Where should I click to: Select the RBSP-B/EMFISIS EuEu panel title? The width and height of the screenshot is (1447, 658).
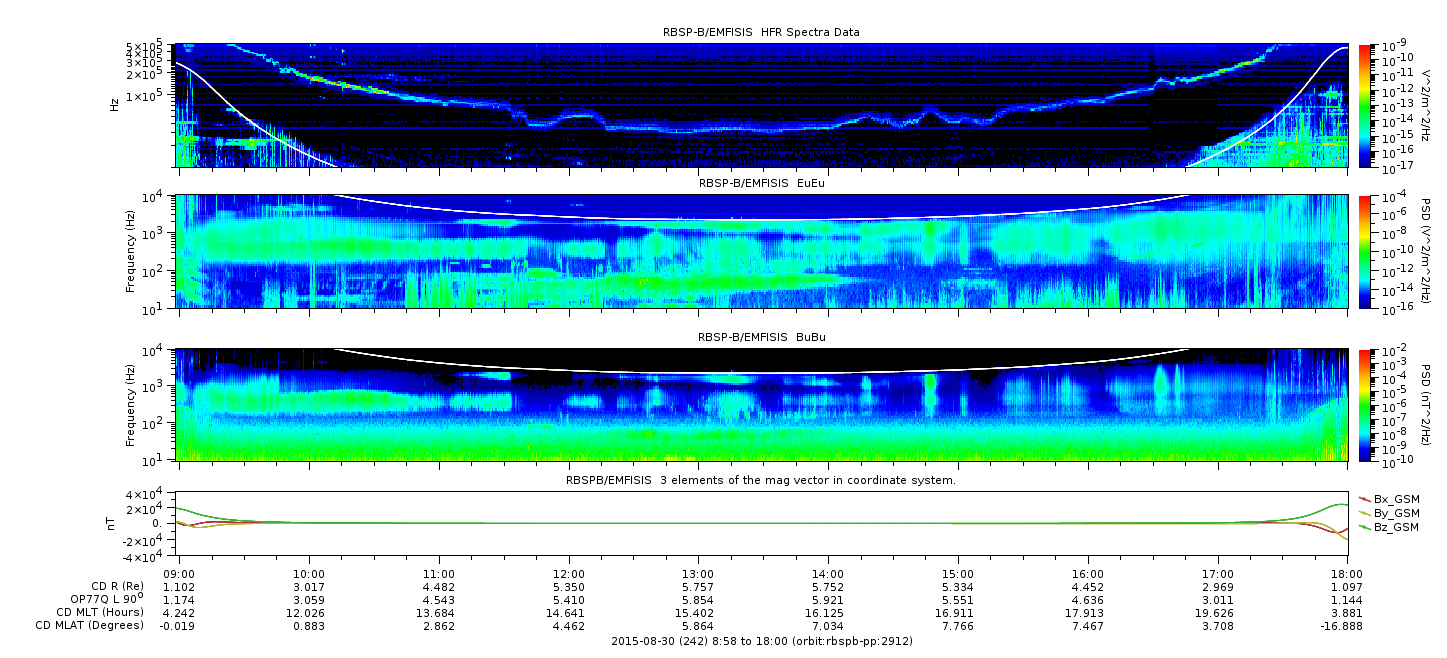[761, 183]
